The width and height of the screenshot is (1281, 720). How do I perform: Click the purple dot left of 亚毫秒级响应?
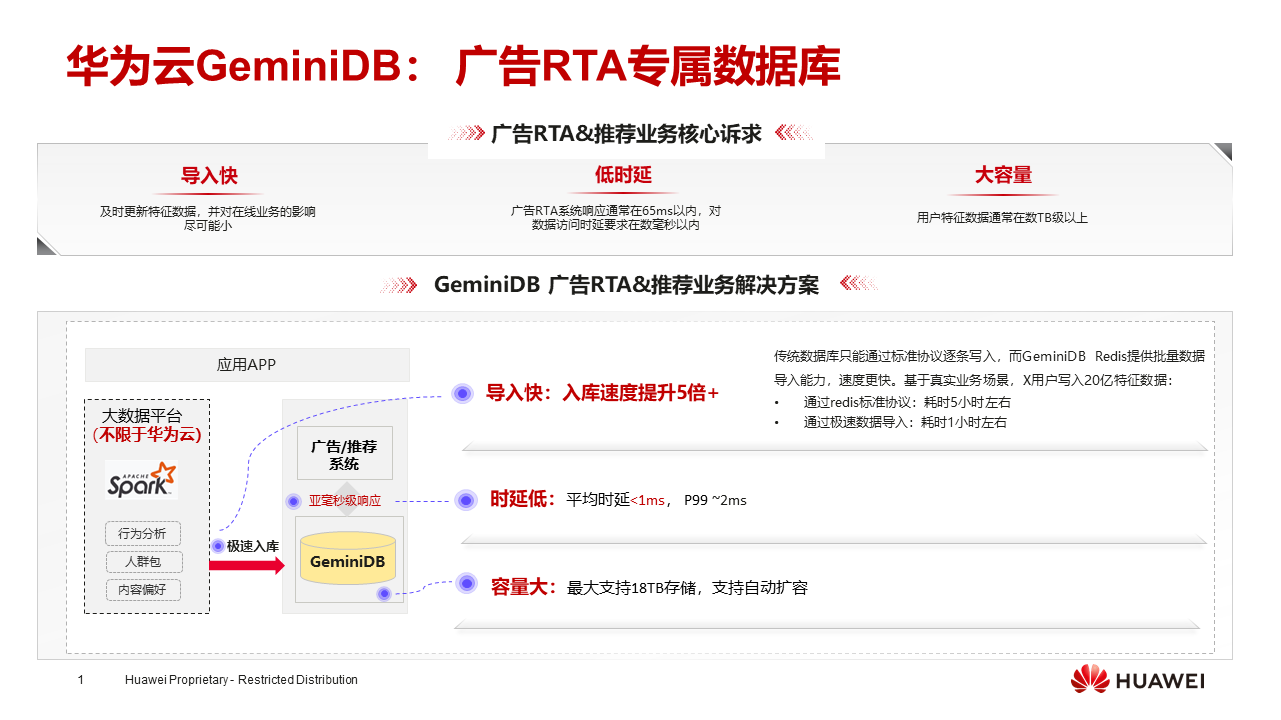point(294,501)
